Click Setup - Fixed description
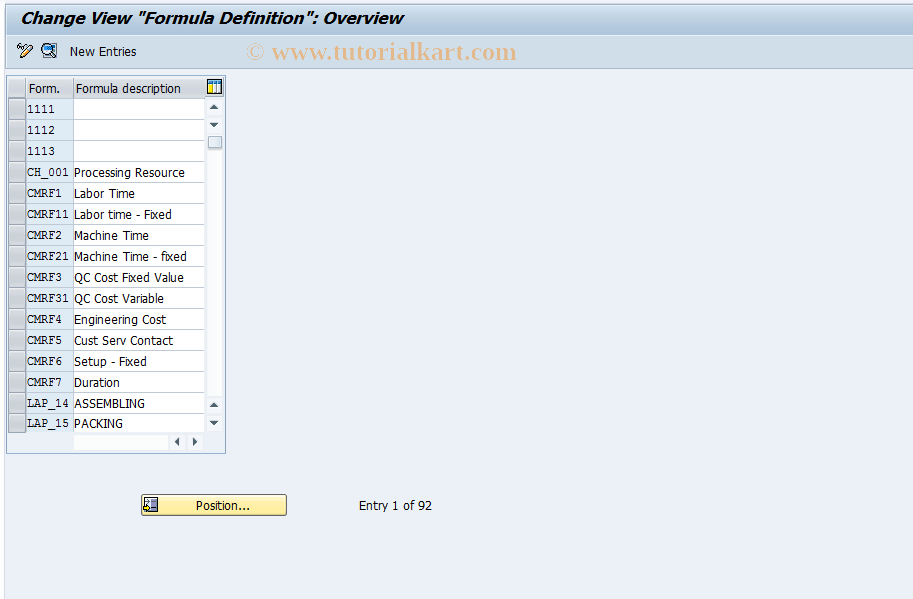Viewport: 913px width, 599px height. (x=139, y=361)
